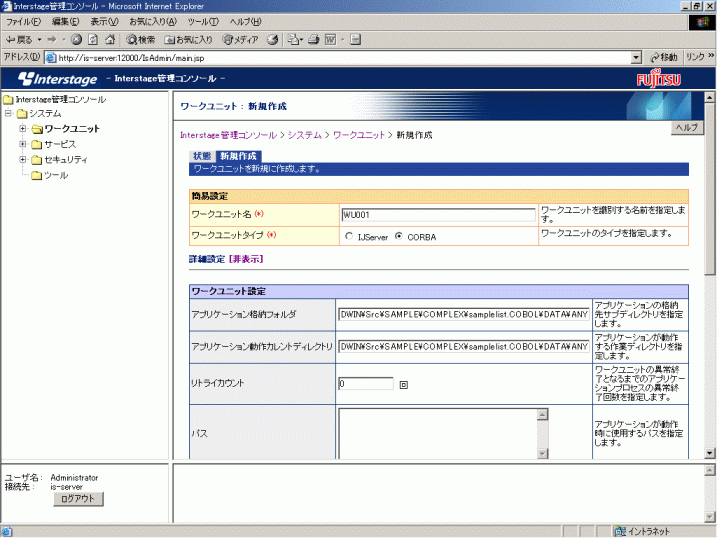
Task: Click the ツール folder icon
Action: point(37,176)
